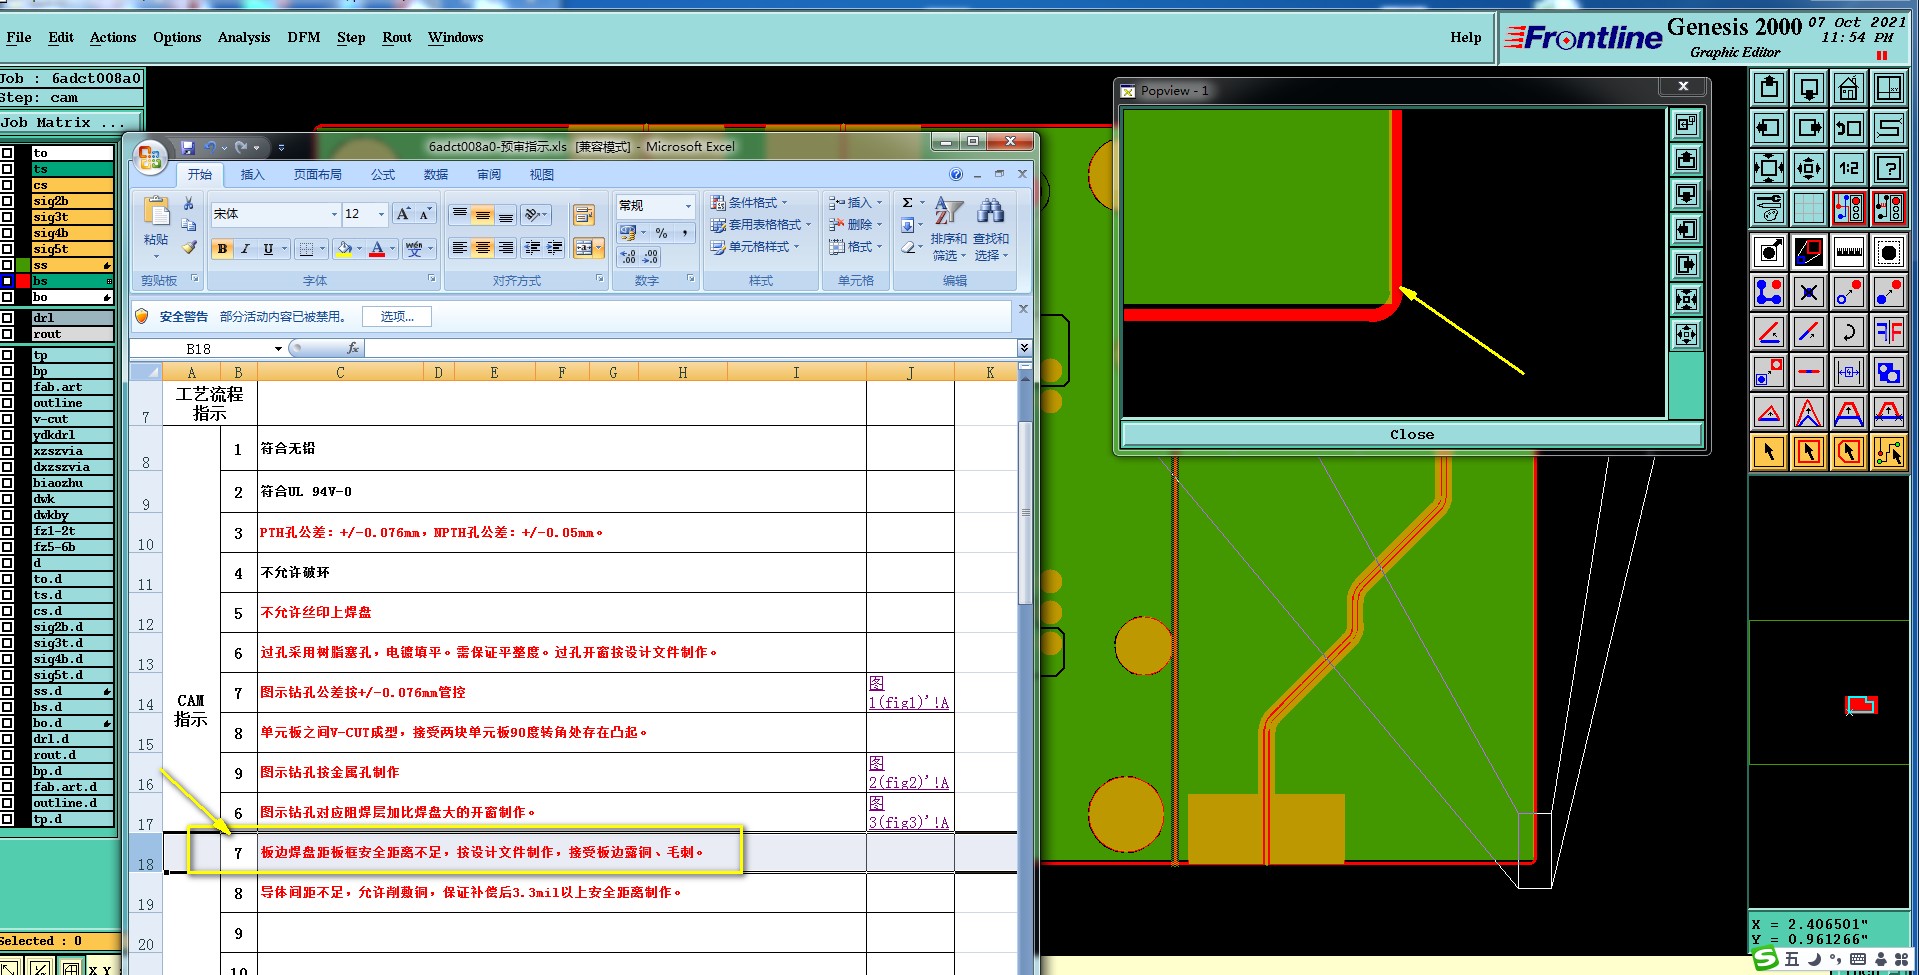
Task: Open the 条件格式 conditional formatting dropdown
Action: click(x=749, y=203)
